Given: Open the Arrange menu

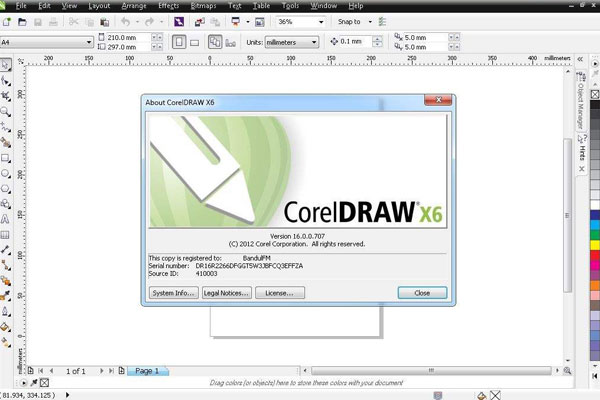Looking at the screenshot, I should click(x=134, y=6).
